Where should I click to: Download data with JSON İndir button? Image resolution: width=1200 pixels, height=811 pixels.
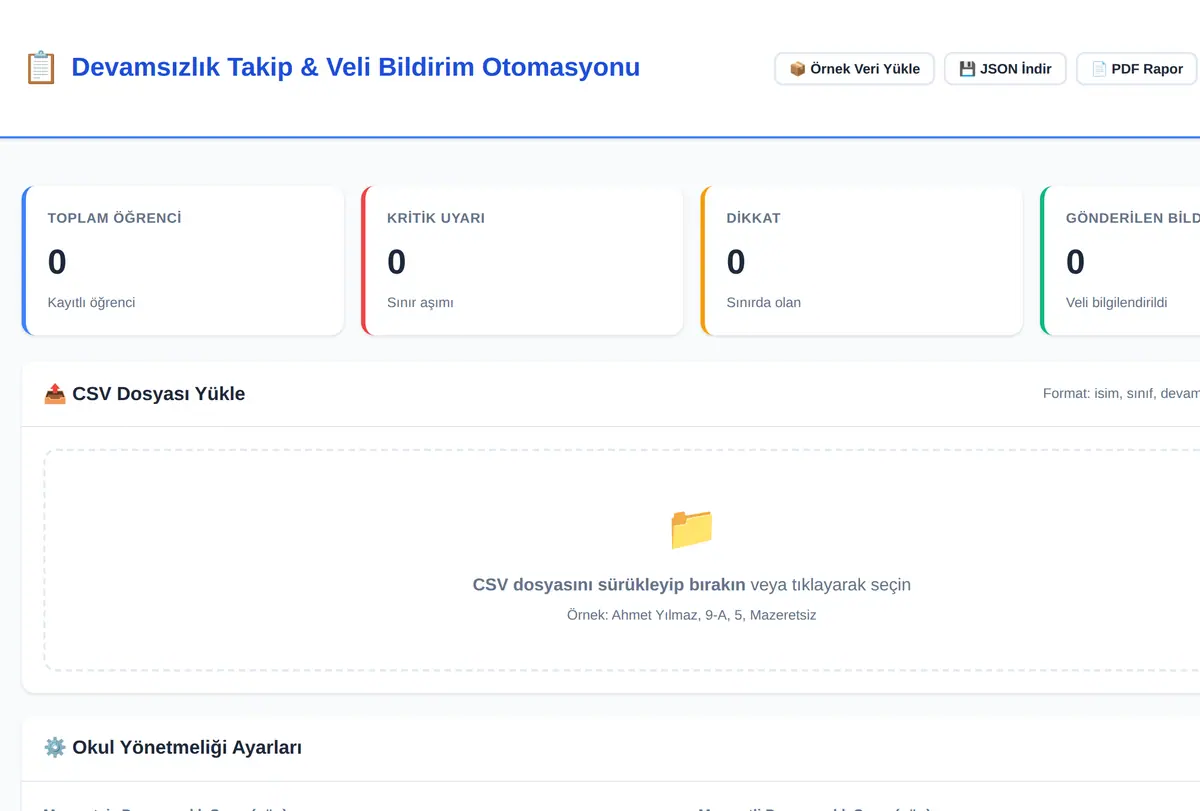(1005, 69)
